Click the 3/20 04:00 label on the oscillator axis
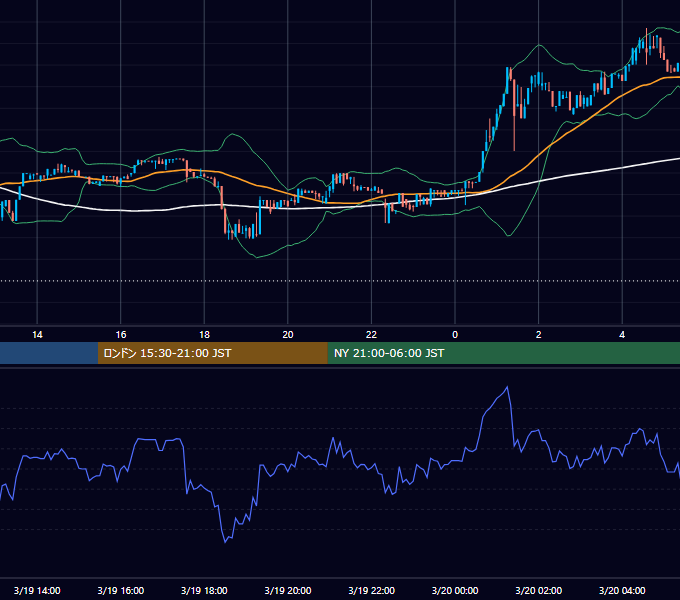Screen dimensions: 680x600 click(x=622, y=590)
